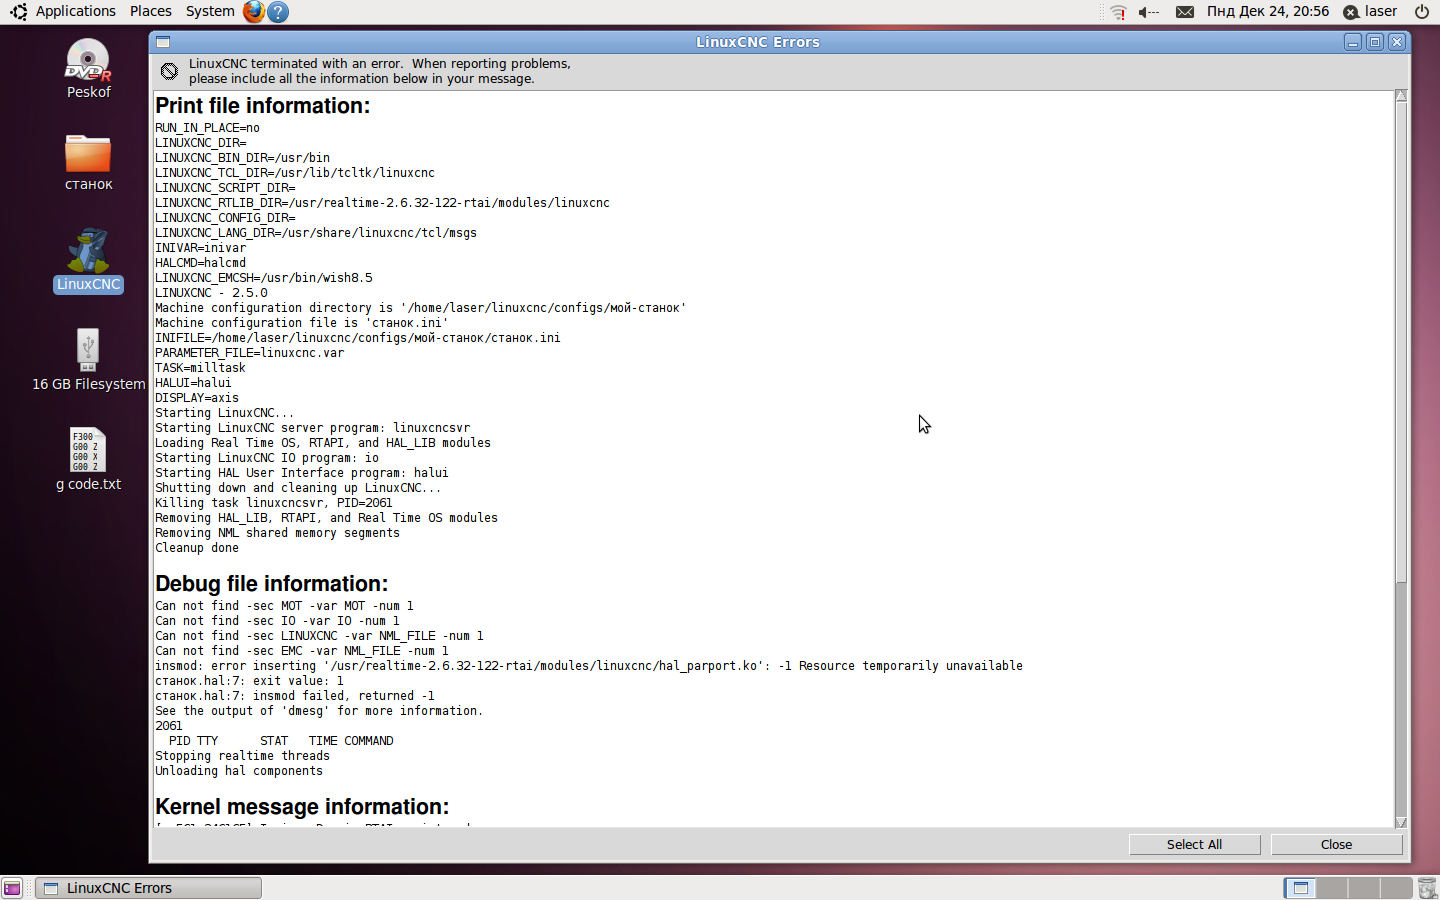Open the power session menu icon
Viewport: 1440px width, 900px height.
coord(1421,12)
